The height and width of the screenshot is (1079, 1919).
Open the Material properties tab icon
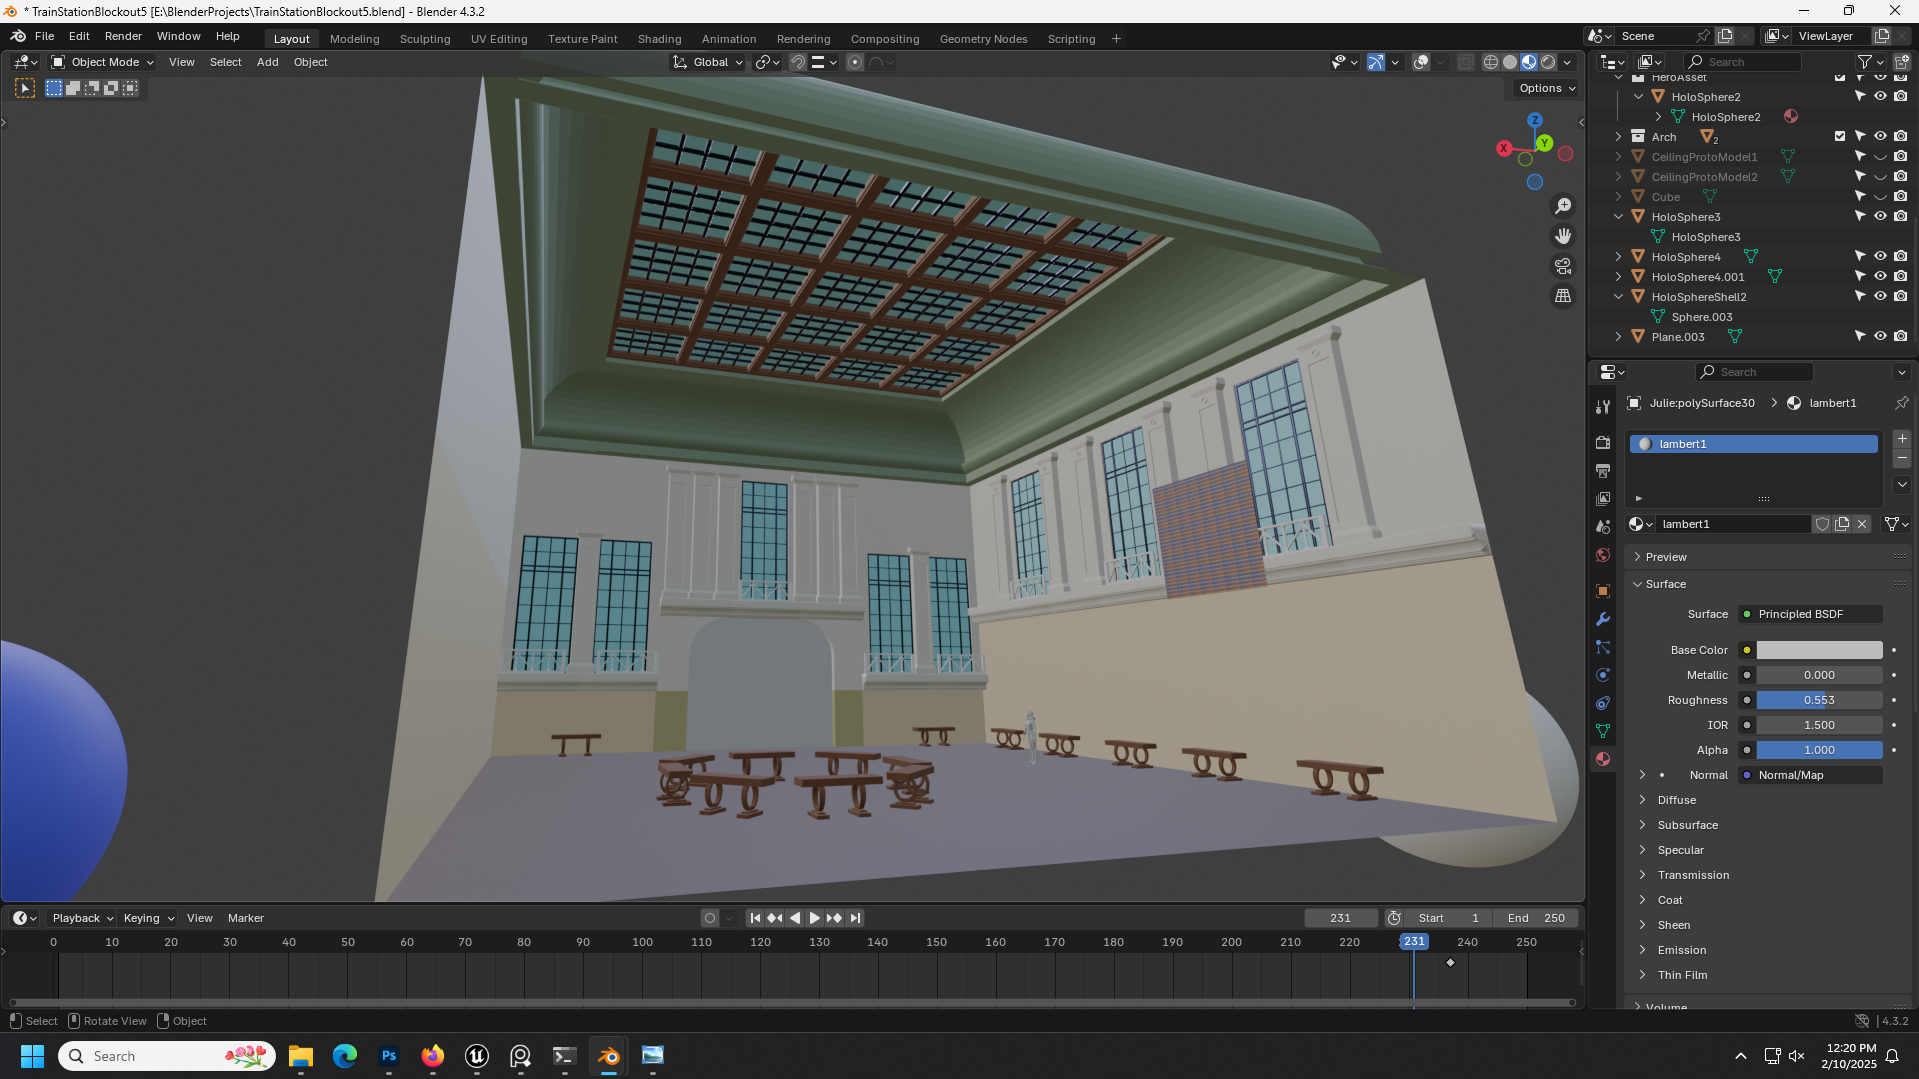coord(1603,759)
